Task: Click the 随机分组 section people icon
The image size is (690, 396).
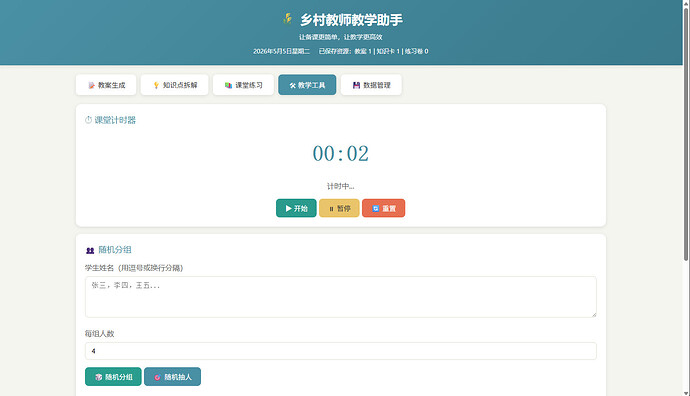Action: pyautogui.click(x=90, y=250)
